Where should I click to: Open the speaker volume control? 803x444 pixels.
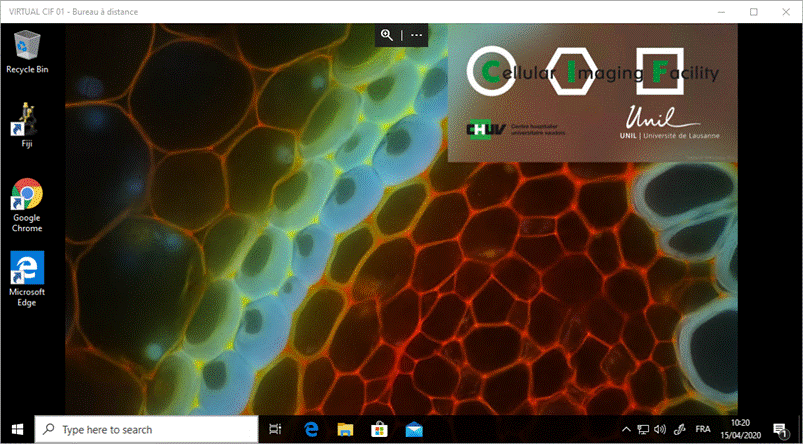pyautogui.click(x=660, y=429)
